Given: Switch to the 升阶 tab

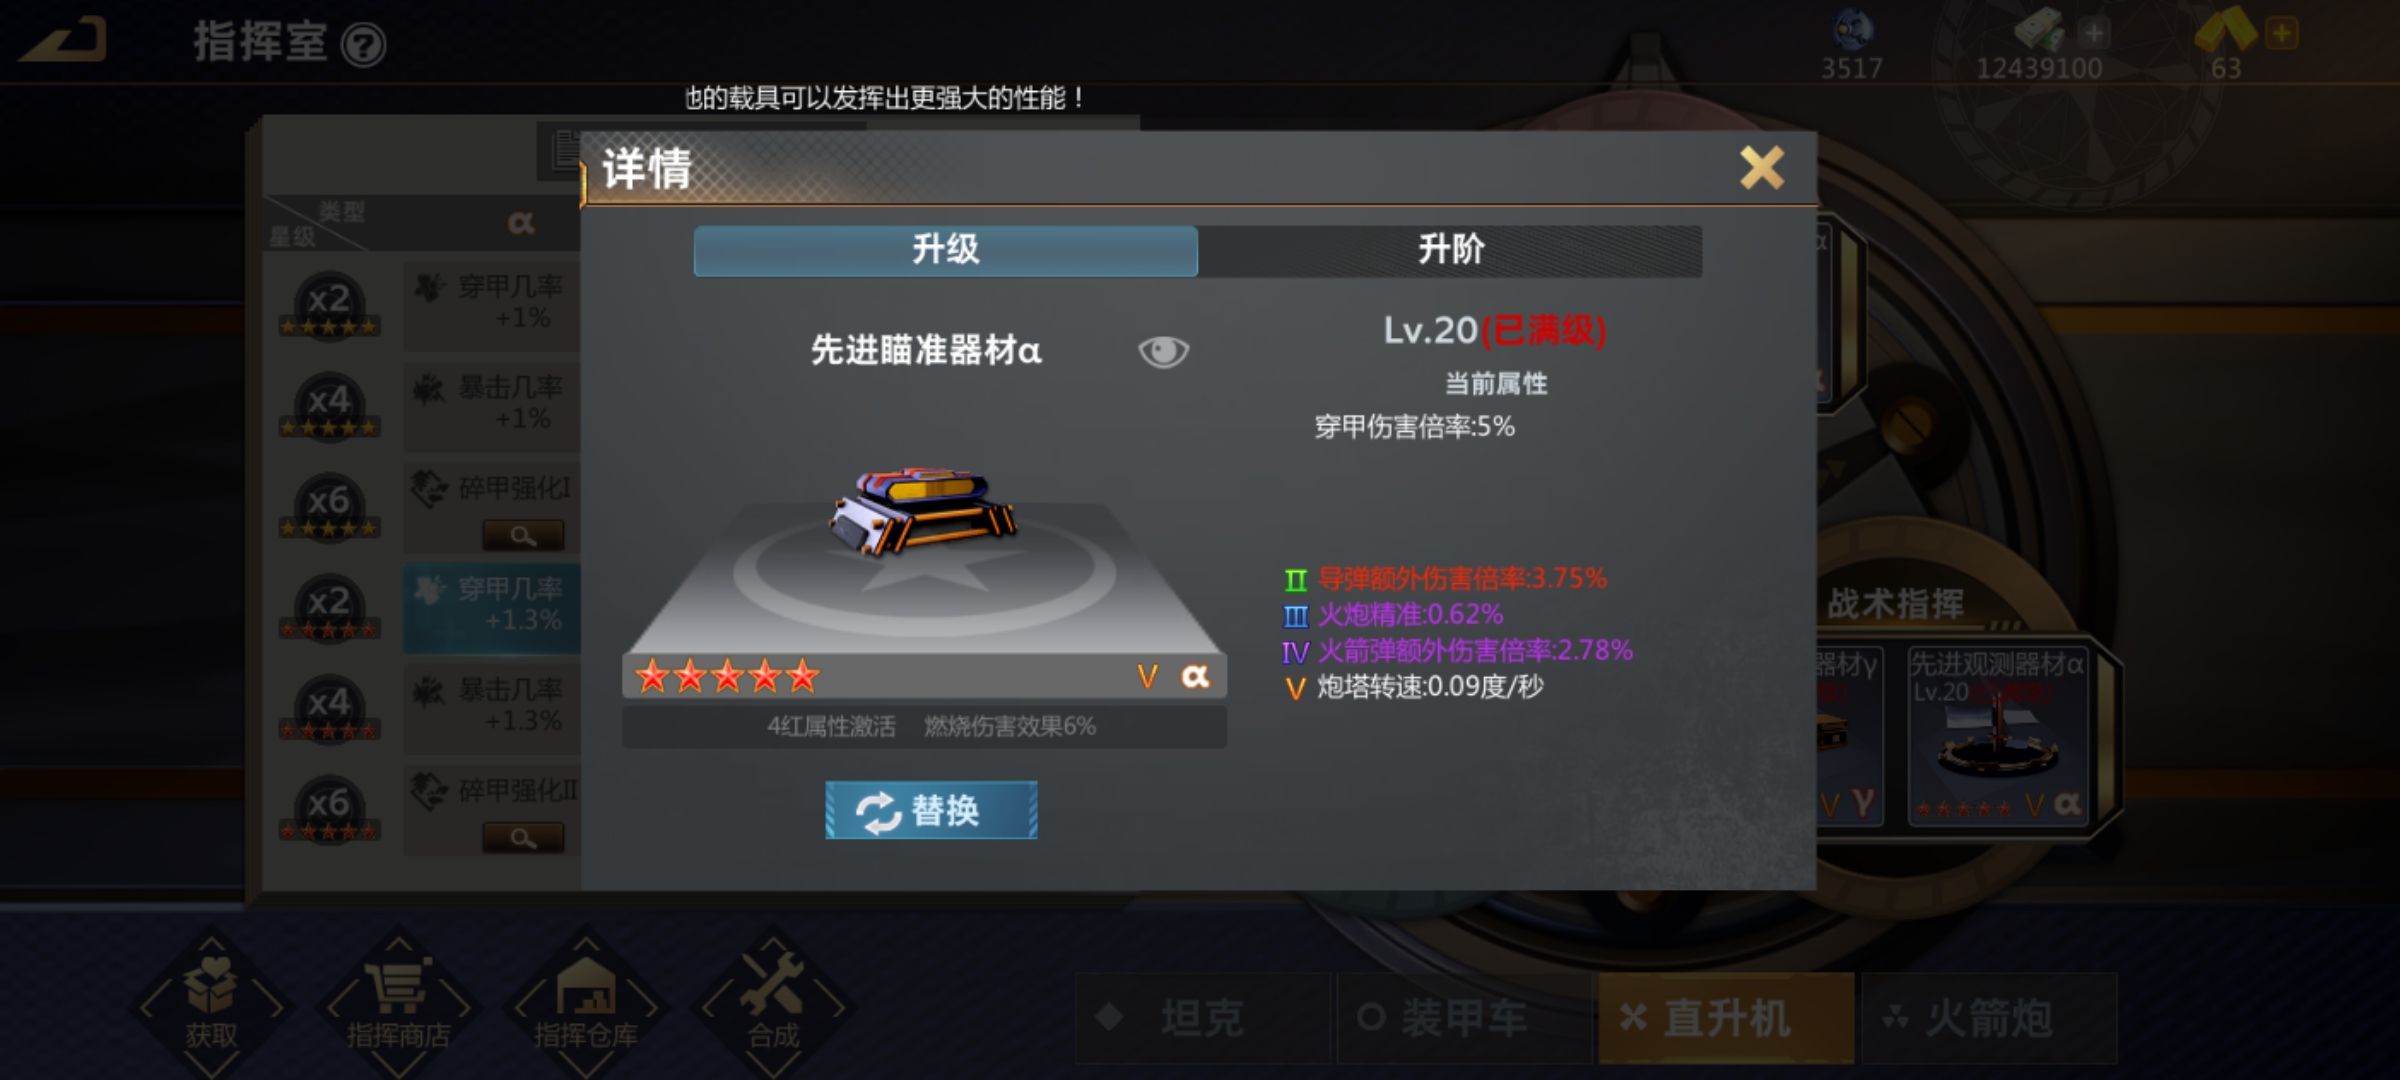Looking at the screenshot, I should click(x=1450, y=250).
